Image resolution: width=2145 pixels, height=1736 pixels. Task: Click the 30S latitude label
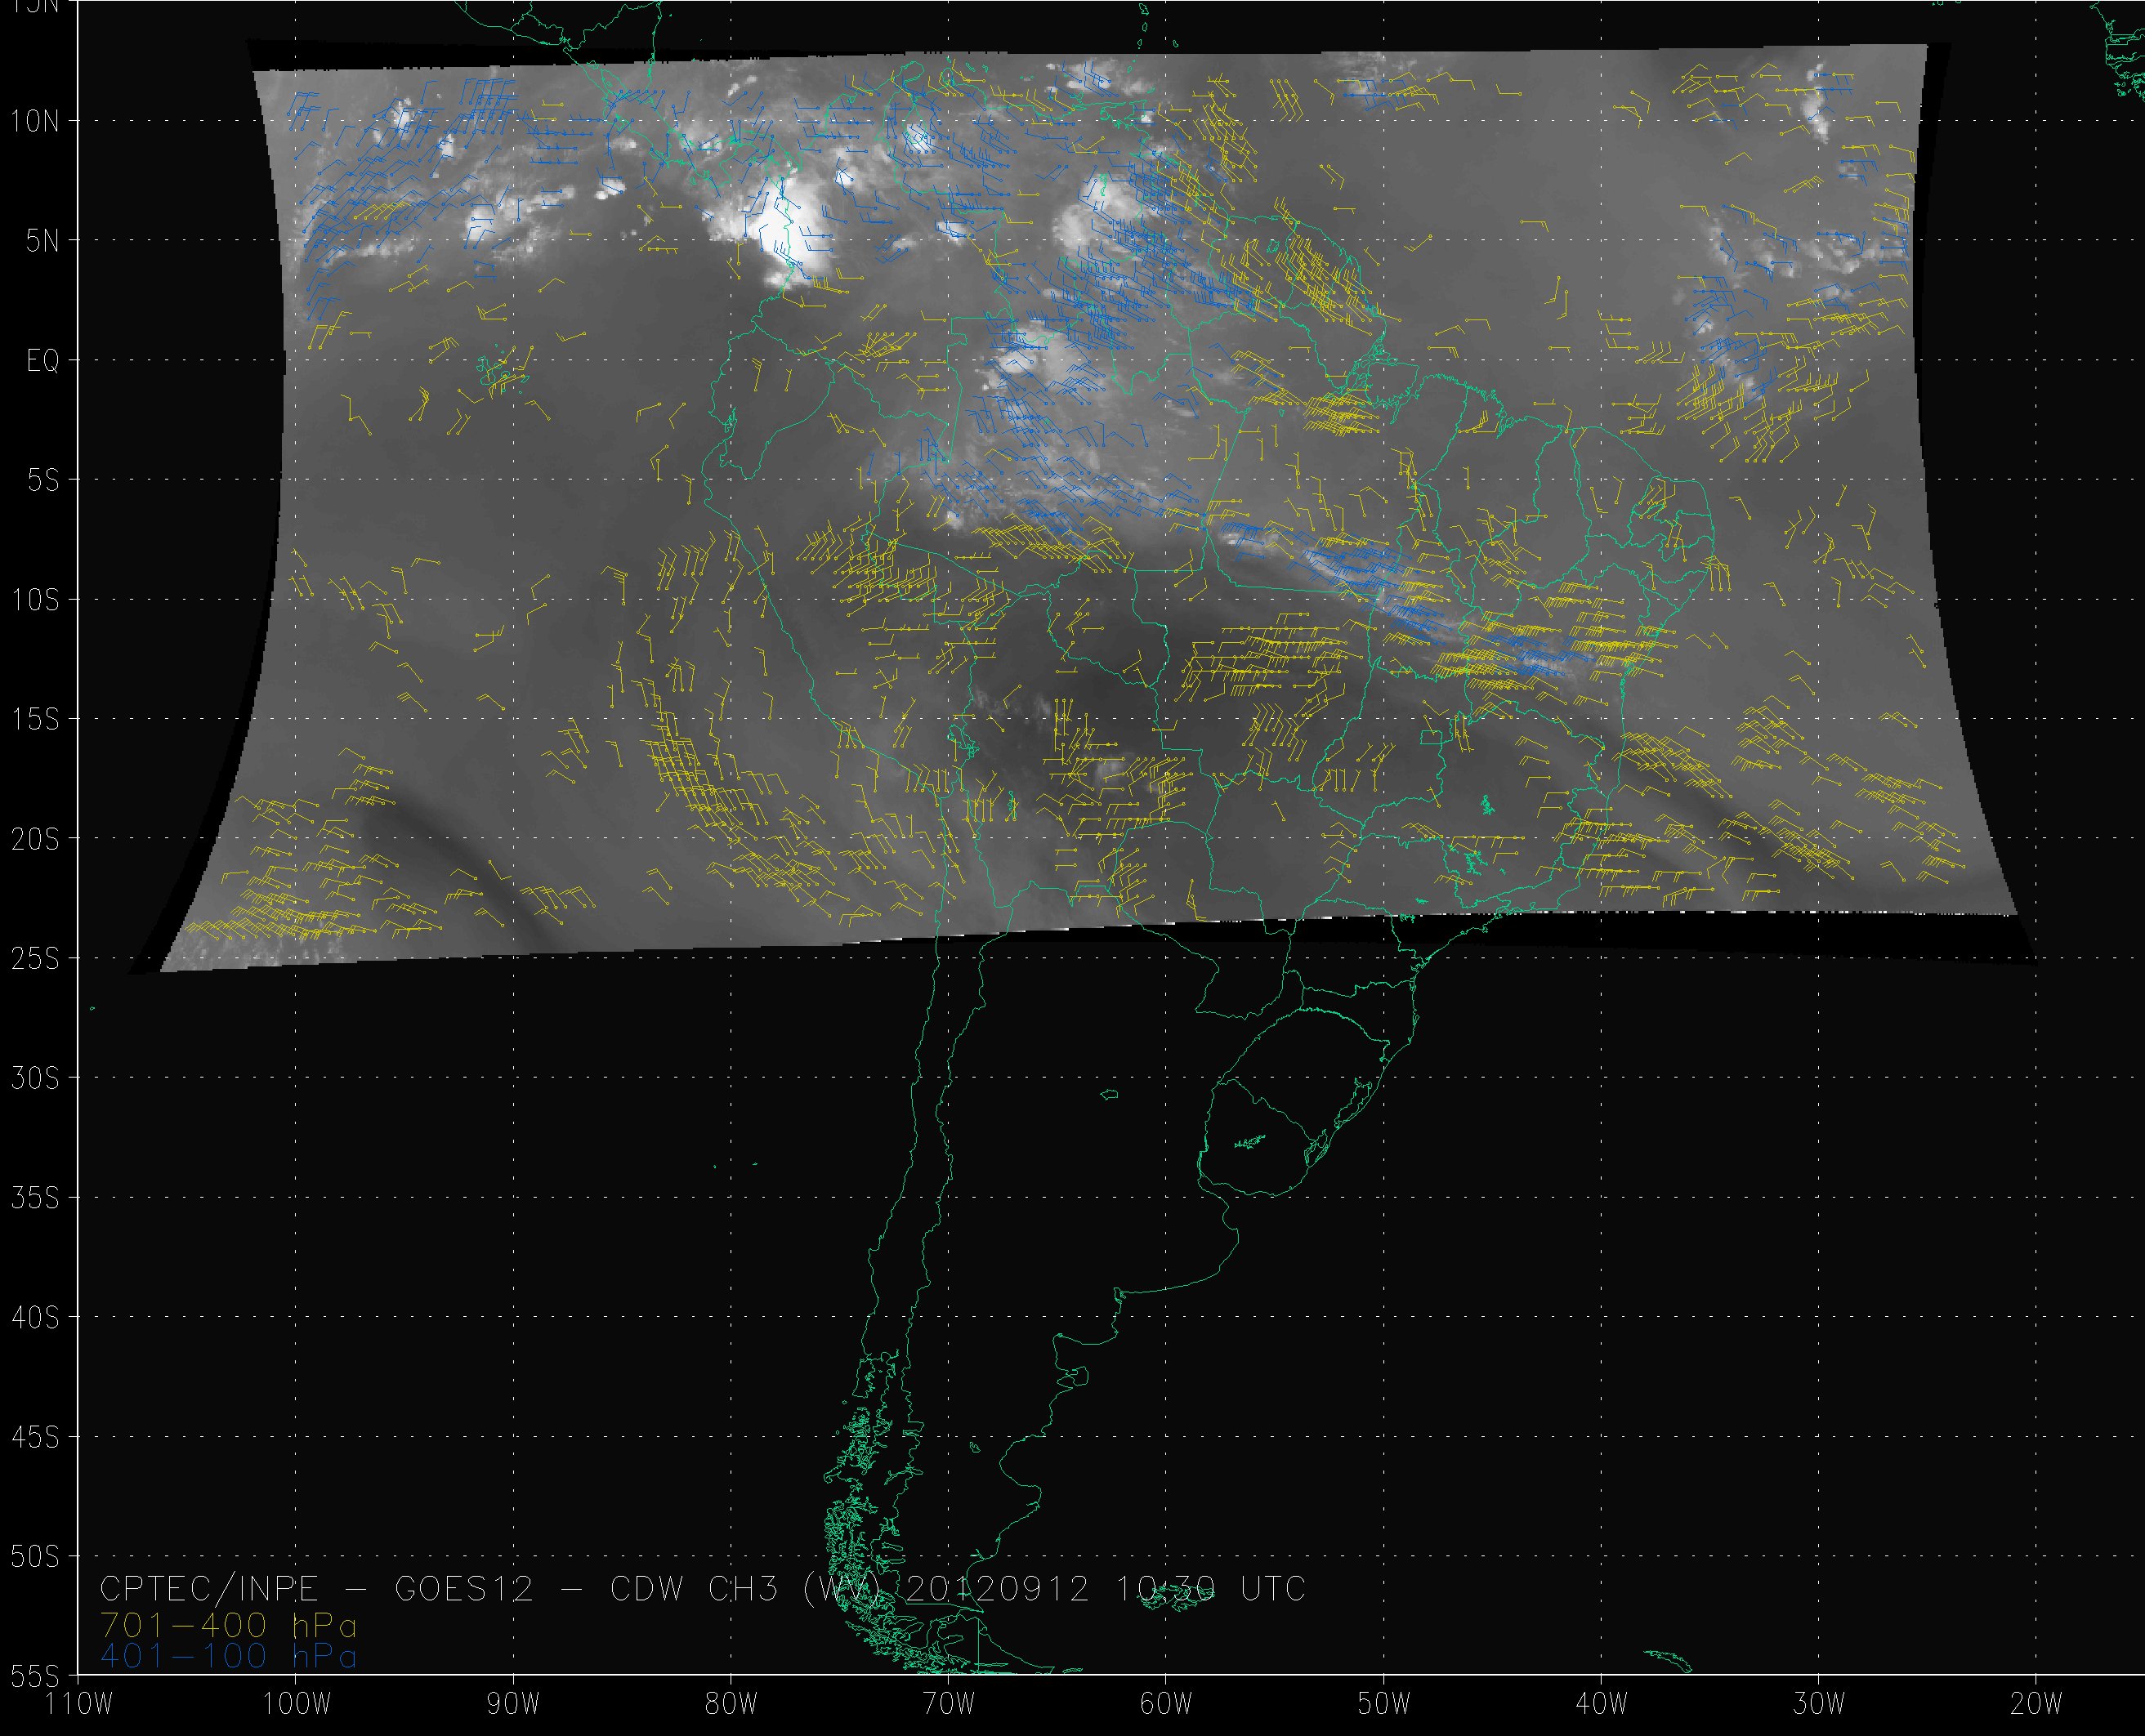[34, 1078]
